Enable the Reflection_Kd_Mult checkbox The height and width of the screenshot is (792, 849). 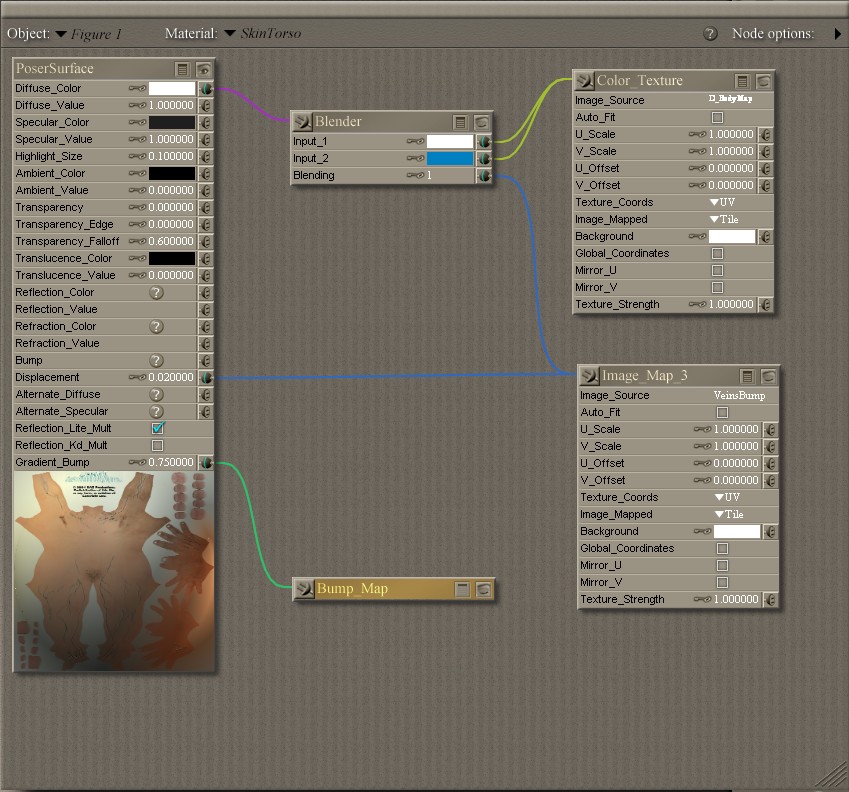[x=157, y=445]
